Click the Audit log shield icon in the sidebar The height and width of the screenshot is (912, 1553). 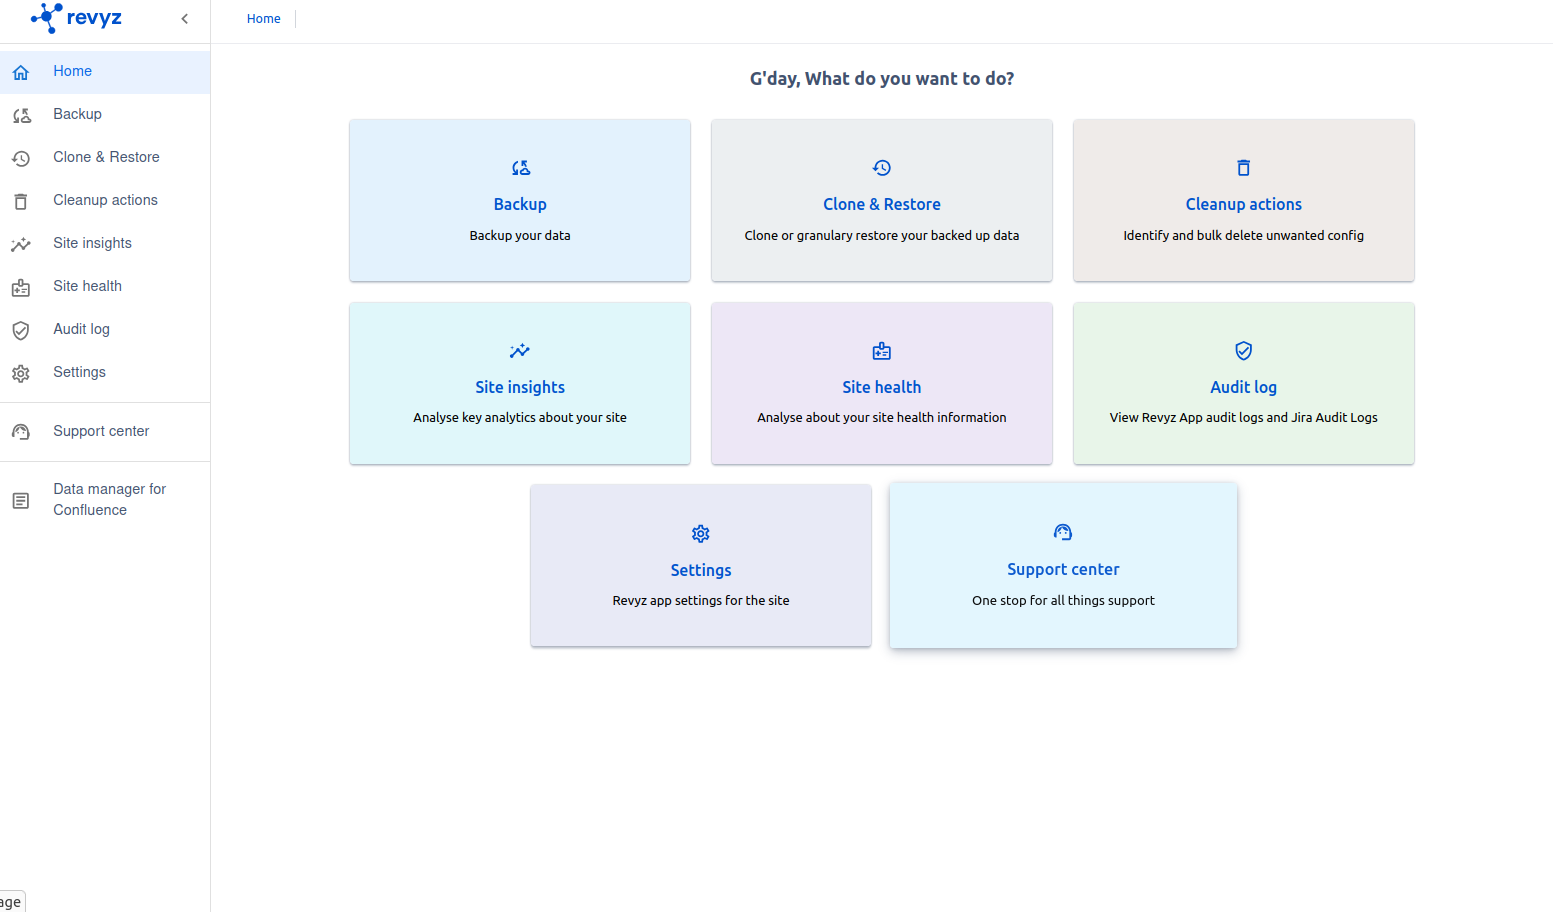(21, 330)
